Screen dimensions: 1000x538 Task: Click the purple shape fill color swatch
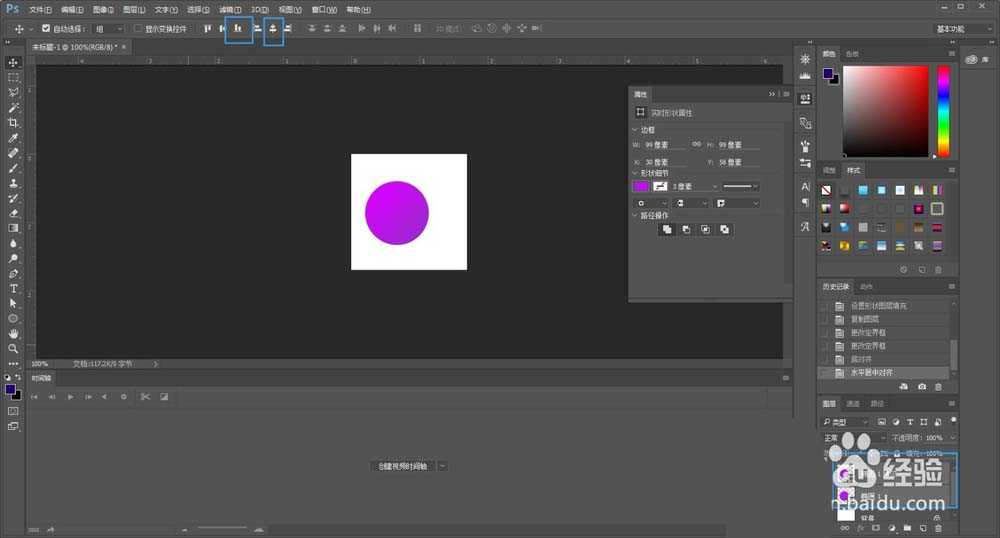coord(641,186)
